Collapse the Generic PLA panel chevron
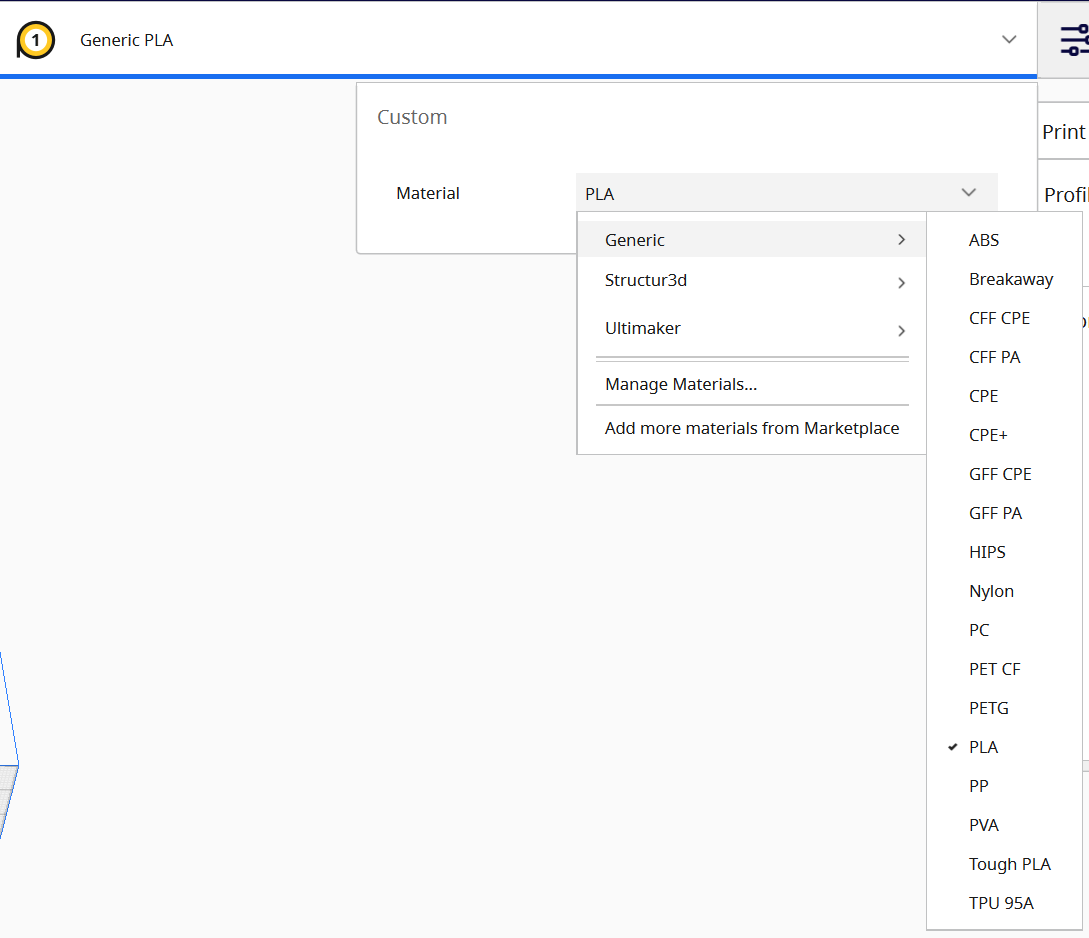1089x938 pixels. pyautogui.click(x=1009, y=40)
